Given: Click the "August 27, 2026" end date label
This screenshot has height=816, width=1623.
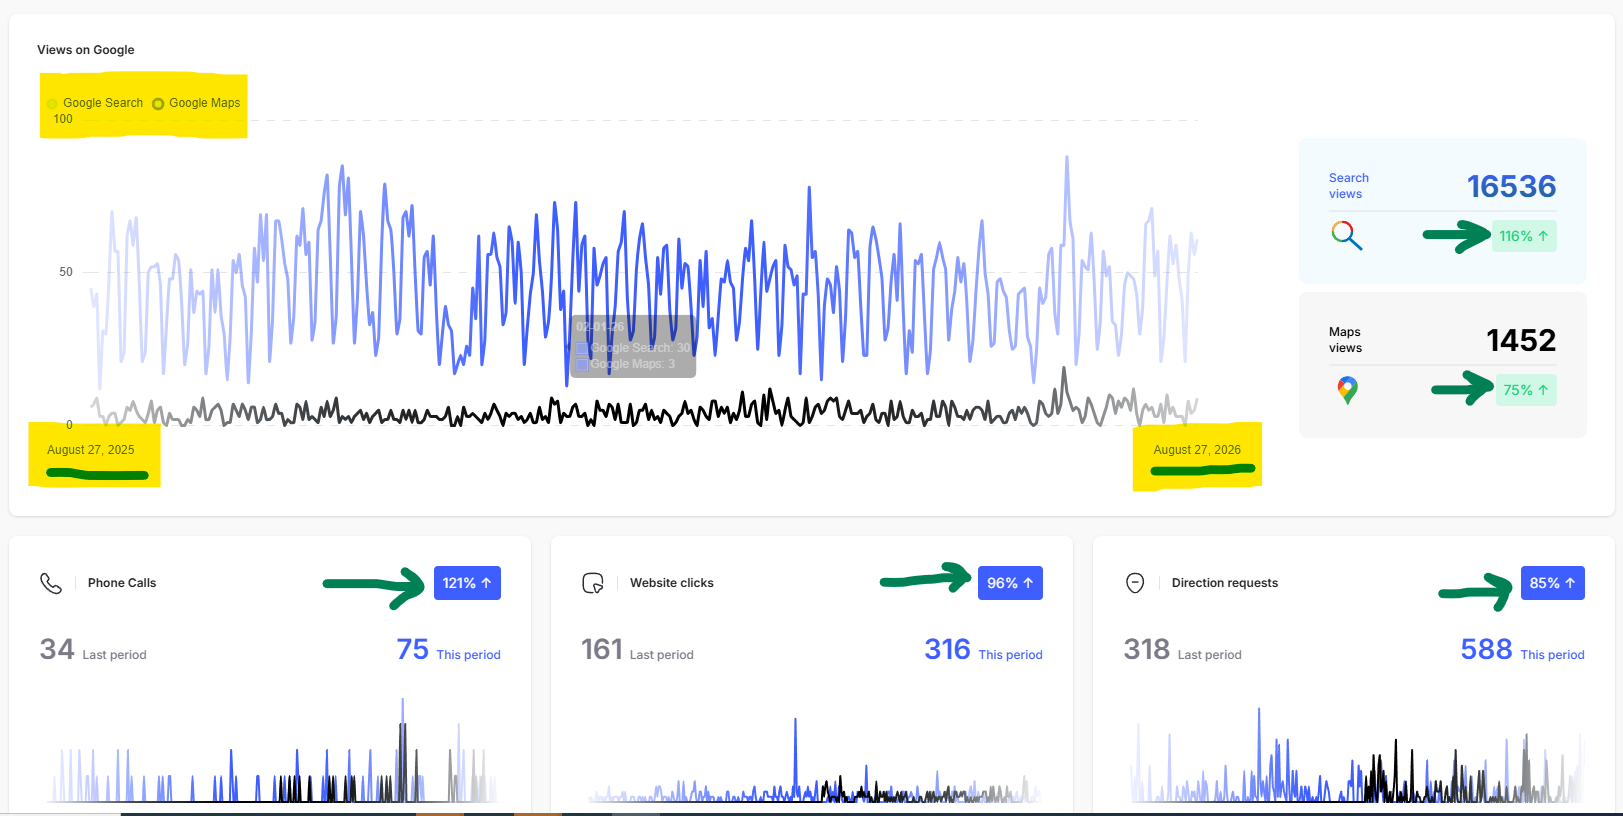Looking at the screenshot, I should tap(1197, 450).
